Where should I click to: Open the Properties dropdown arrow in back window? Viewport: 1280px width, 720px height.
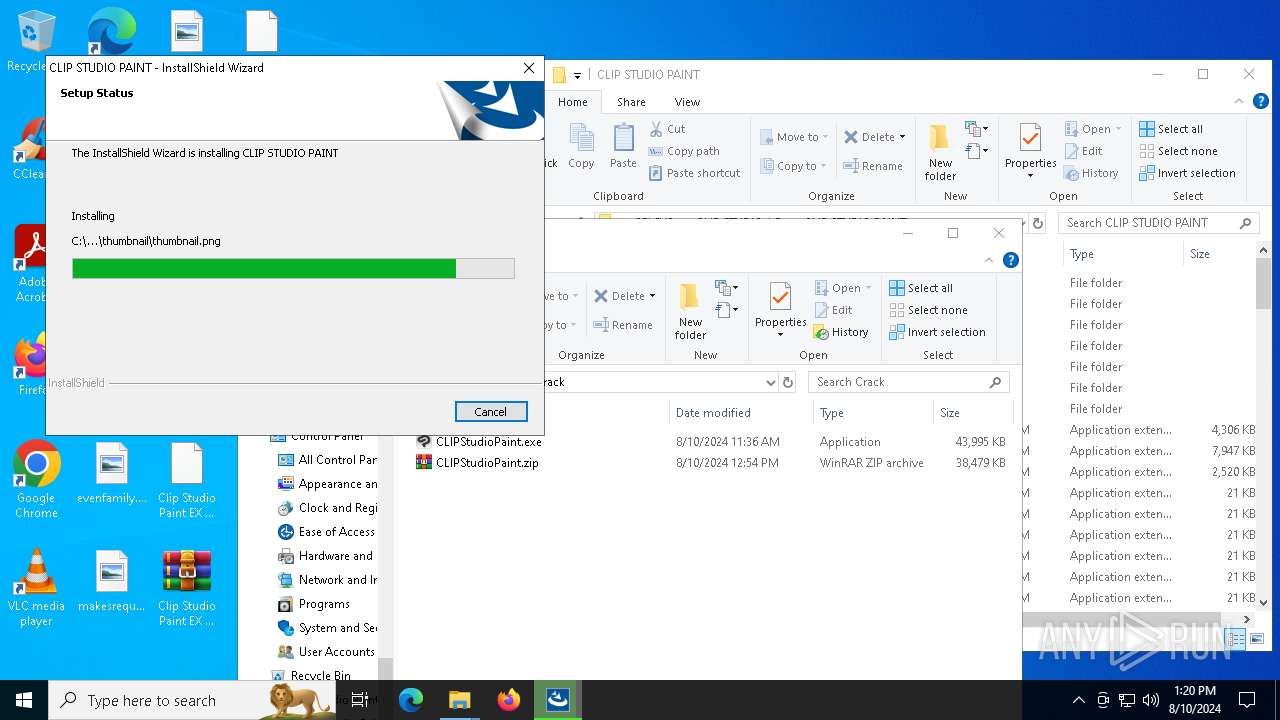(x=1030, y=177)
